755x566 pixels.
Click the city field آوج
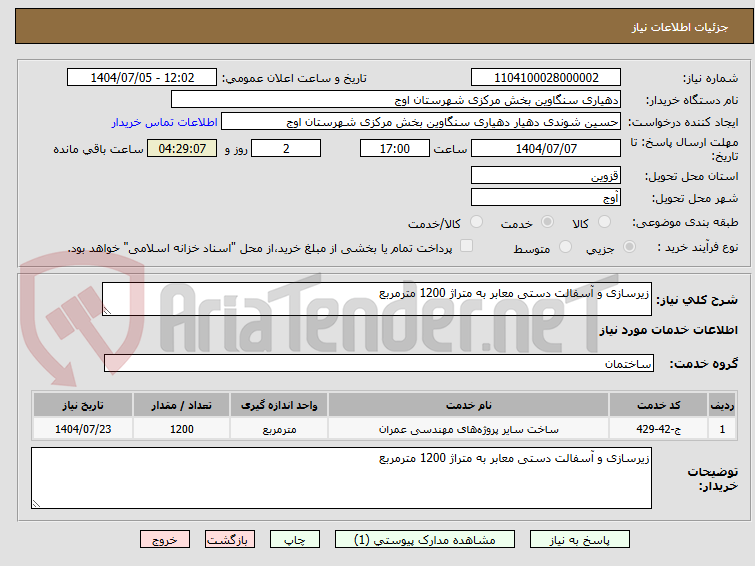point(546,197)
